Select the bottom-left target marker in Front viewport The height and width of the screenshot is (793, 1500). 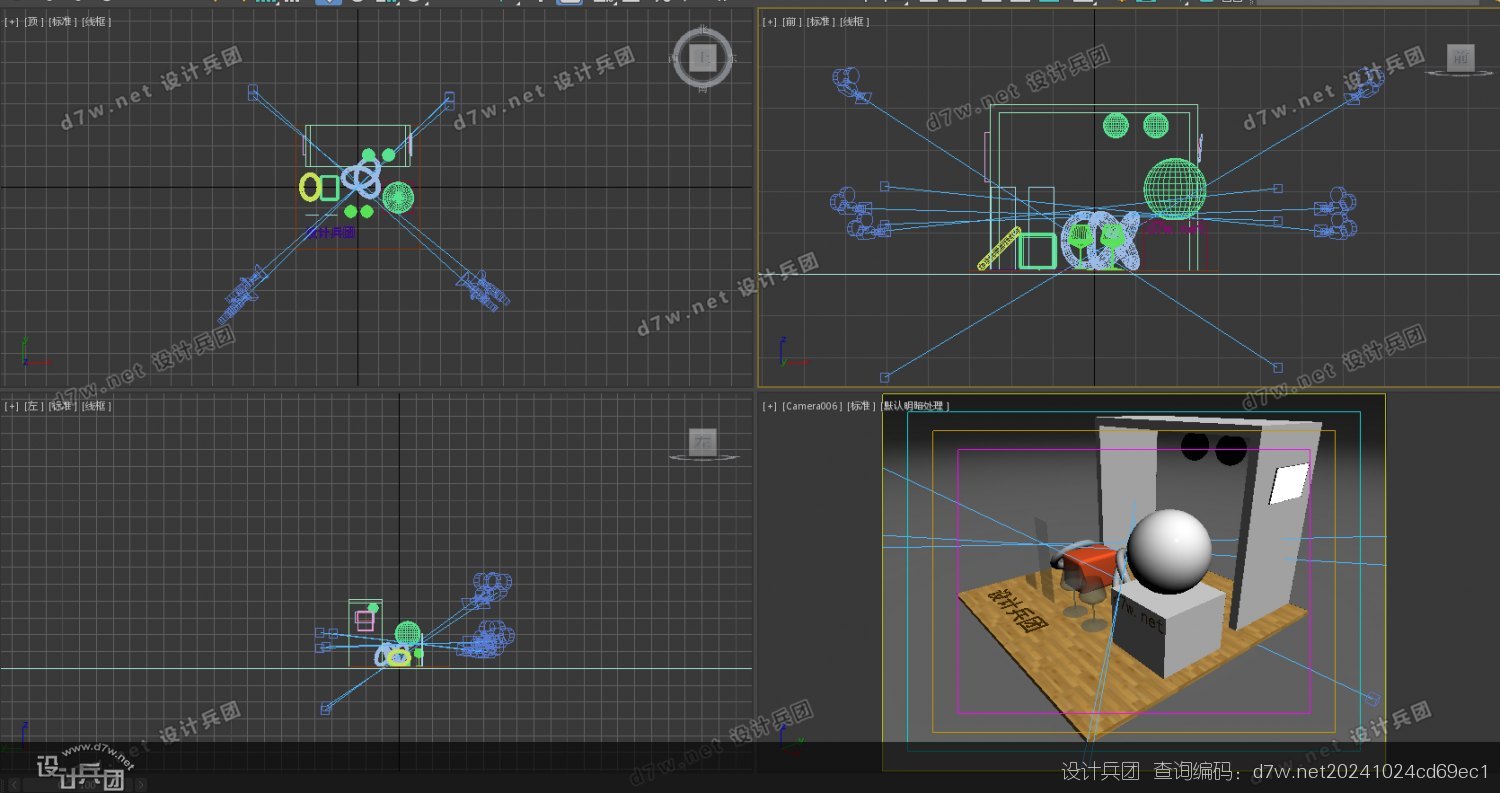885,377
